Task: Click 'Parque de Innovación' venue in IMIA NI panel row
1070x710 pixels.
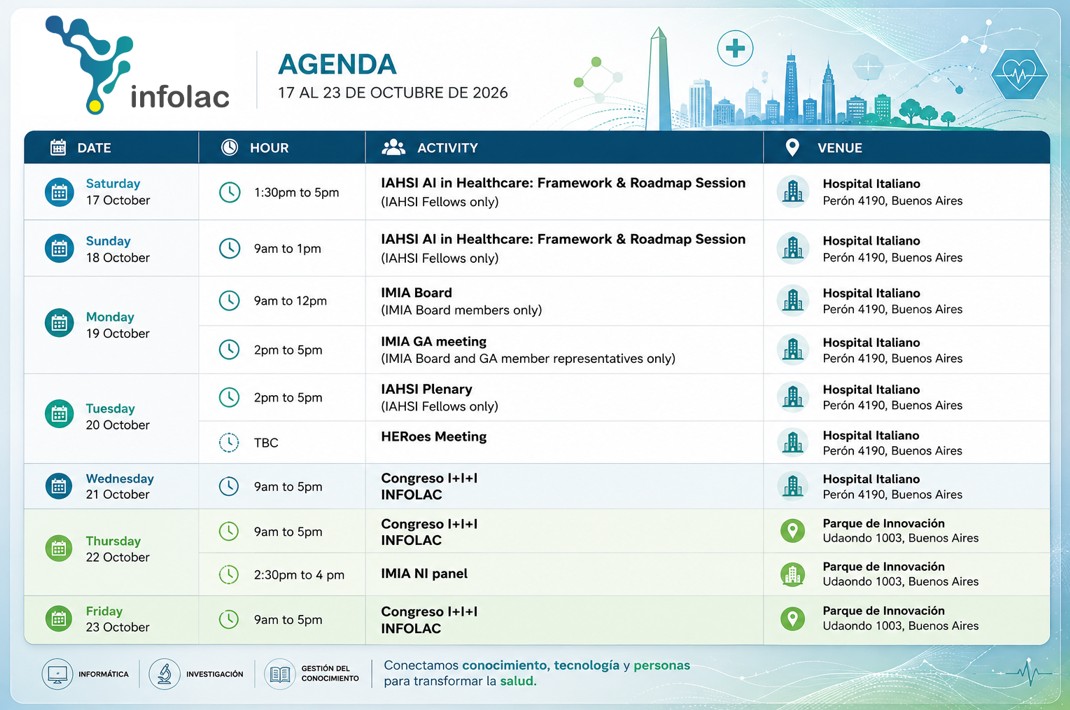Action: pyautogui.click(x=884, y=567)
